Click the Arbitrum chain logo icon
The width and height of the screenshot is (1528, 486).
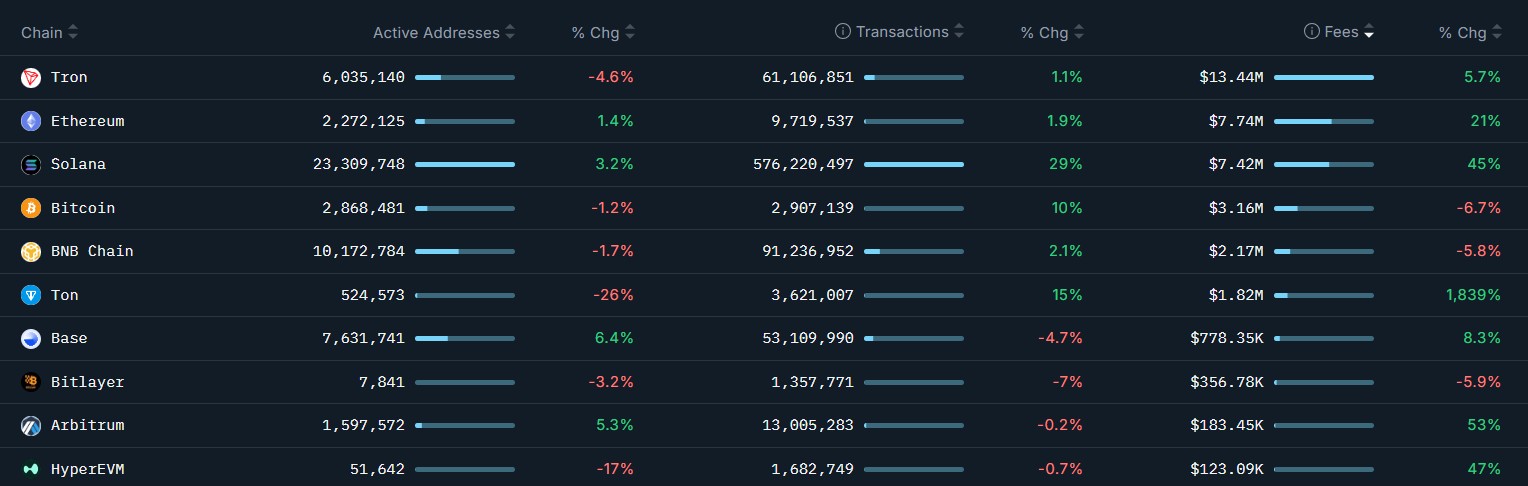[31, 426]
